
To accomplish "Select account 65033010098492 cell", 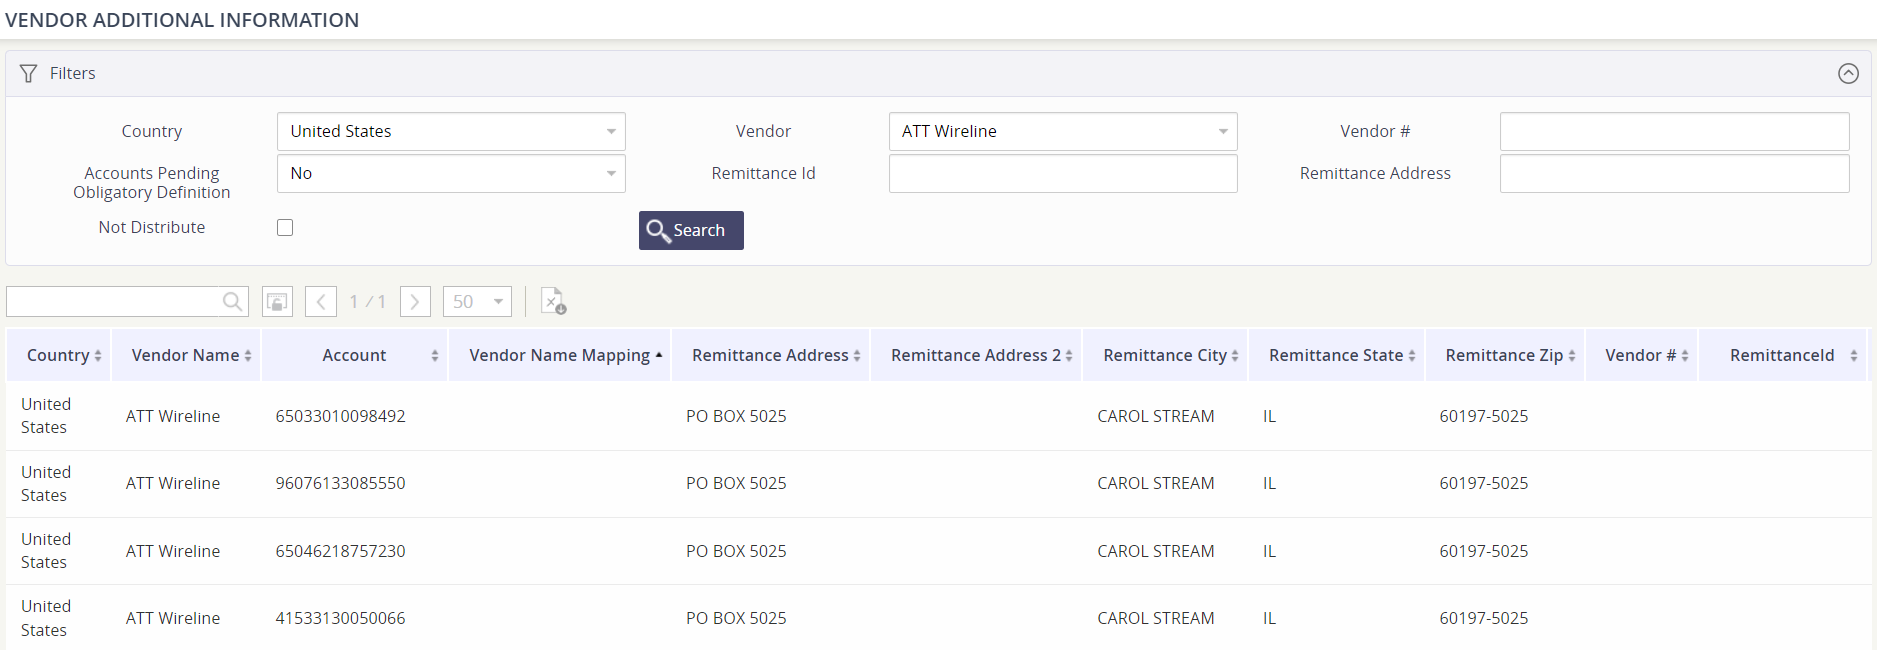I will pos(341,416).
